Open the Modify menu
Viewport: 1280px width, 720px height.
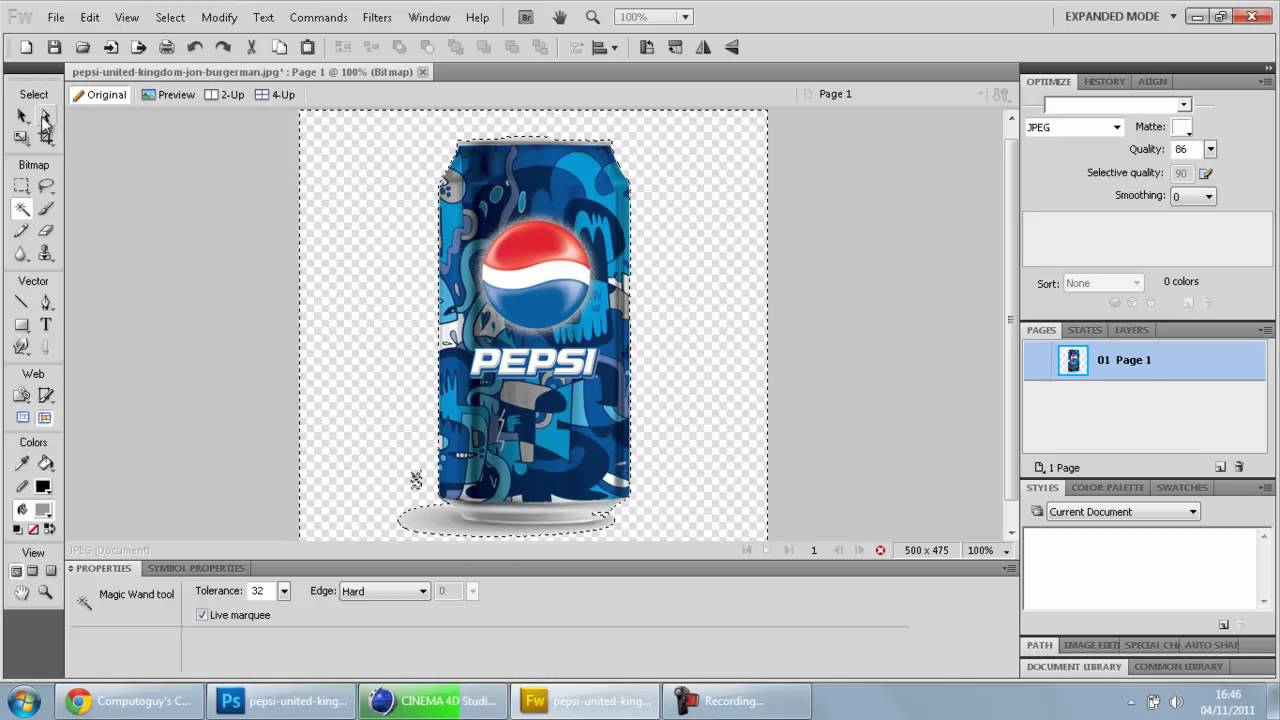pyautogui.click(x=219, y=17)
